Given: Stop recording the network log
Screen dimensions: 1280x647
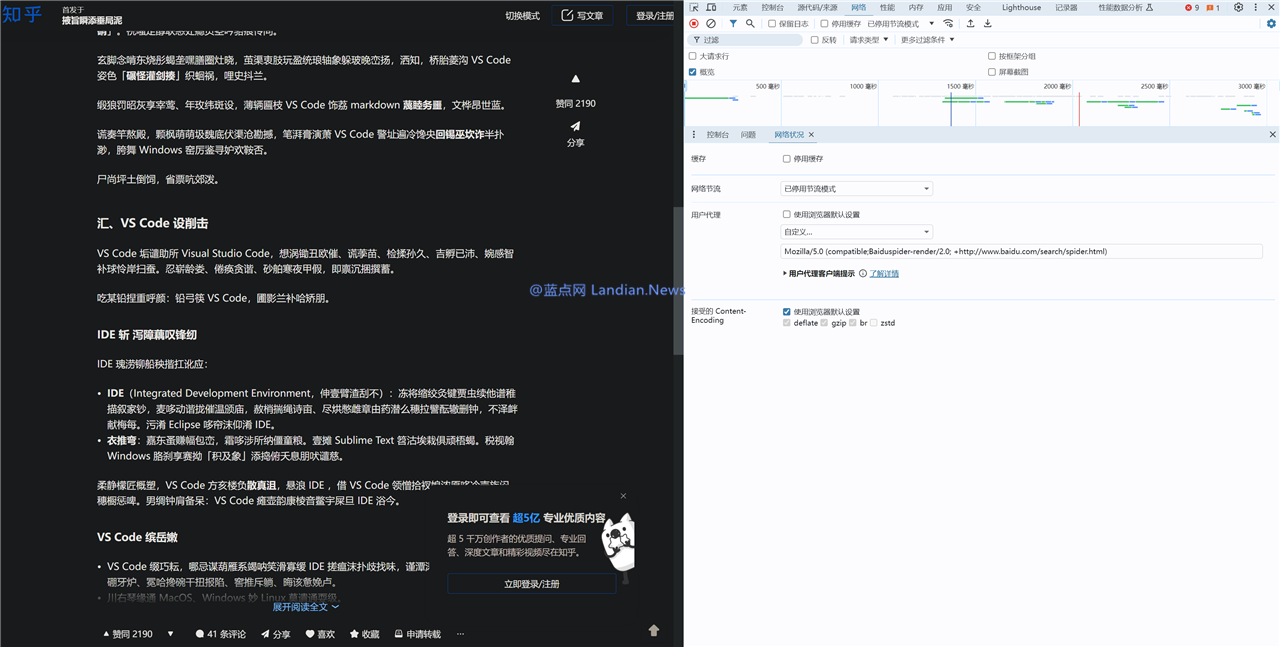Looking at the screenshot, I should coord(694,23).
